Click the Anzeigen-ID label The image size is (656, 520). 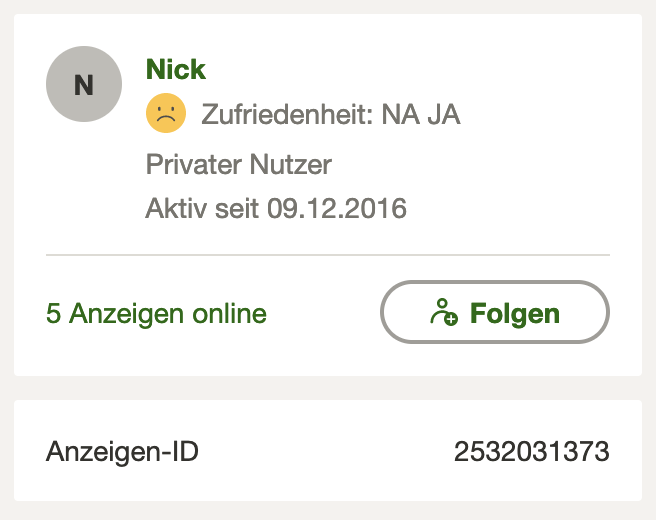pos(122,452)
